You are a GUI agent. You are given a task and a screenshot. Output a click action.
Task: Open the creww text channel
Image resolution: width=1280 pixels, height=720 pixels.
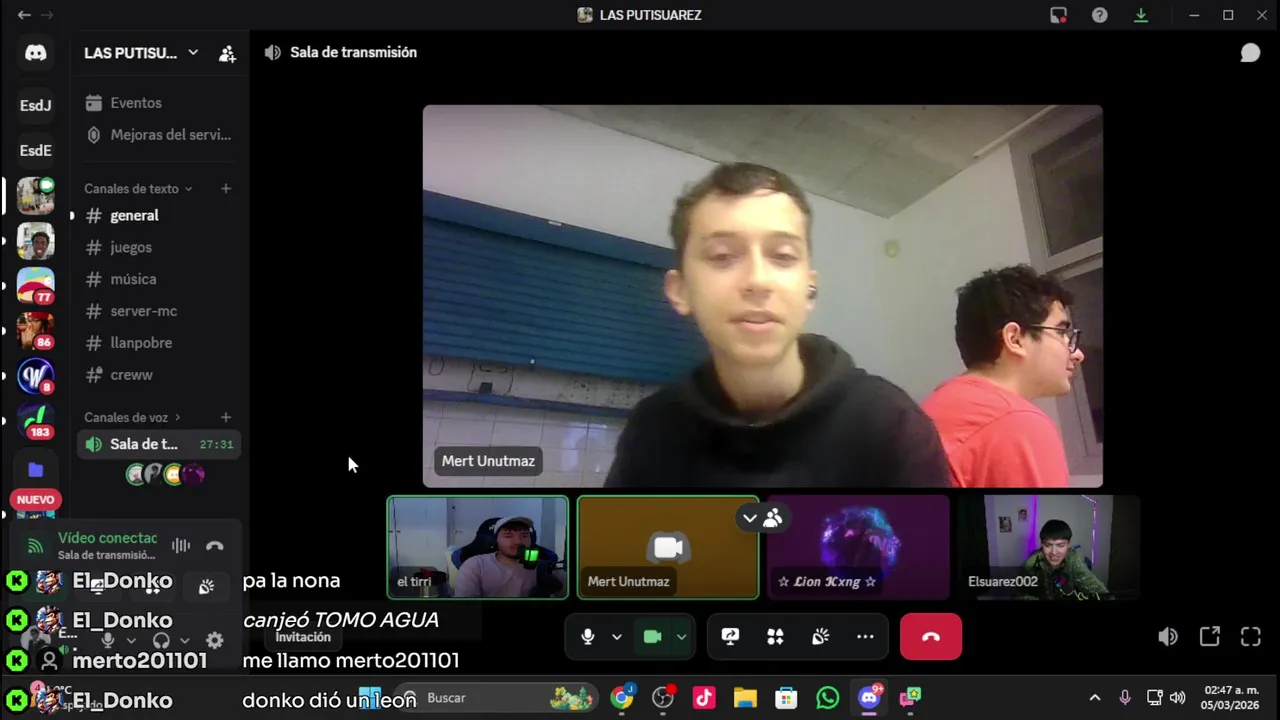[160, 375]
